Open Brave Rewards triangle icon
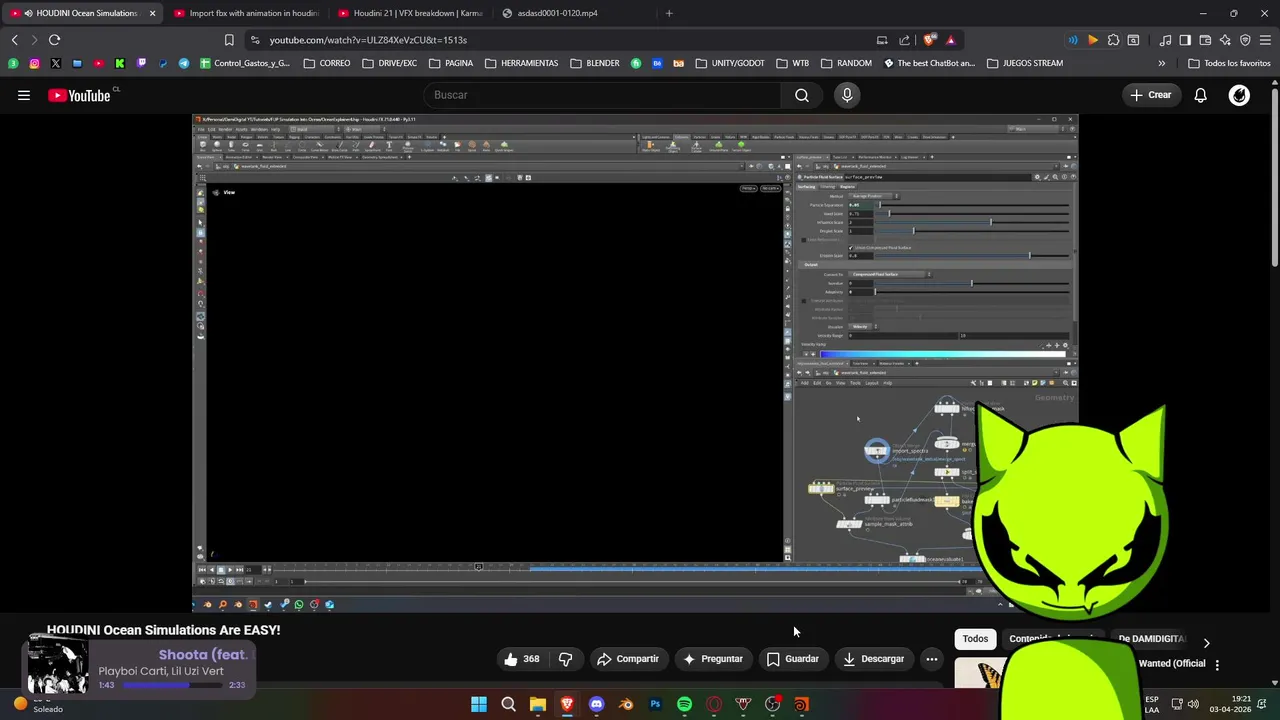This screenshot has height=720, width=1280. click(x=950, y=40)
